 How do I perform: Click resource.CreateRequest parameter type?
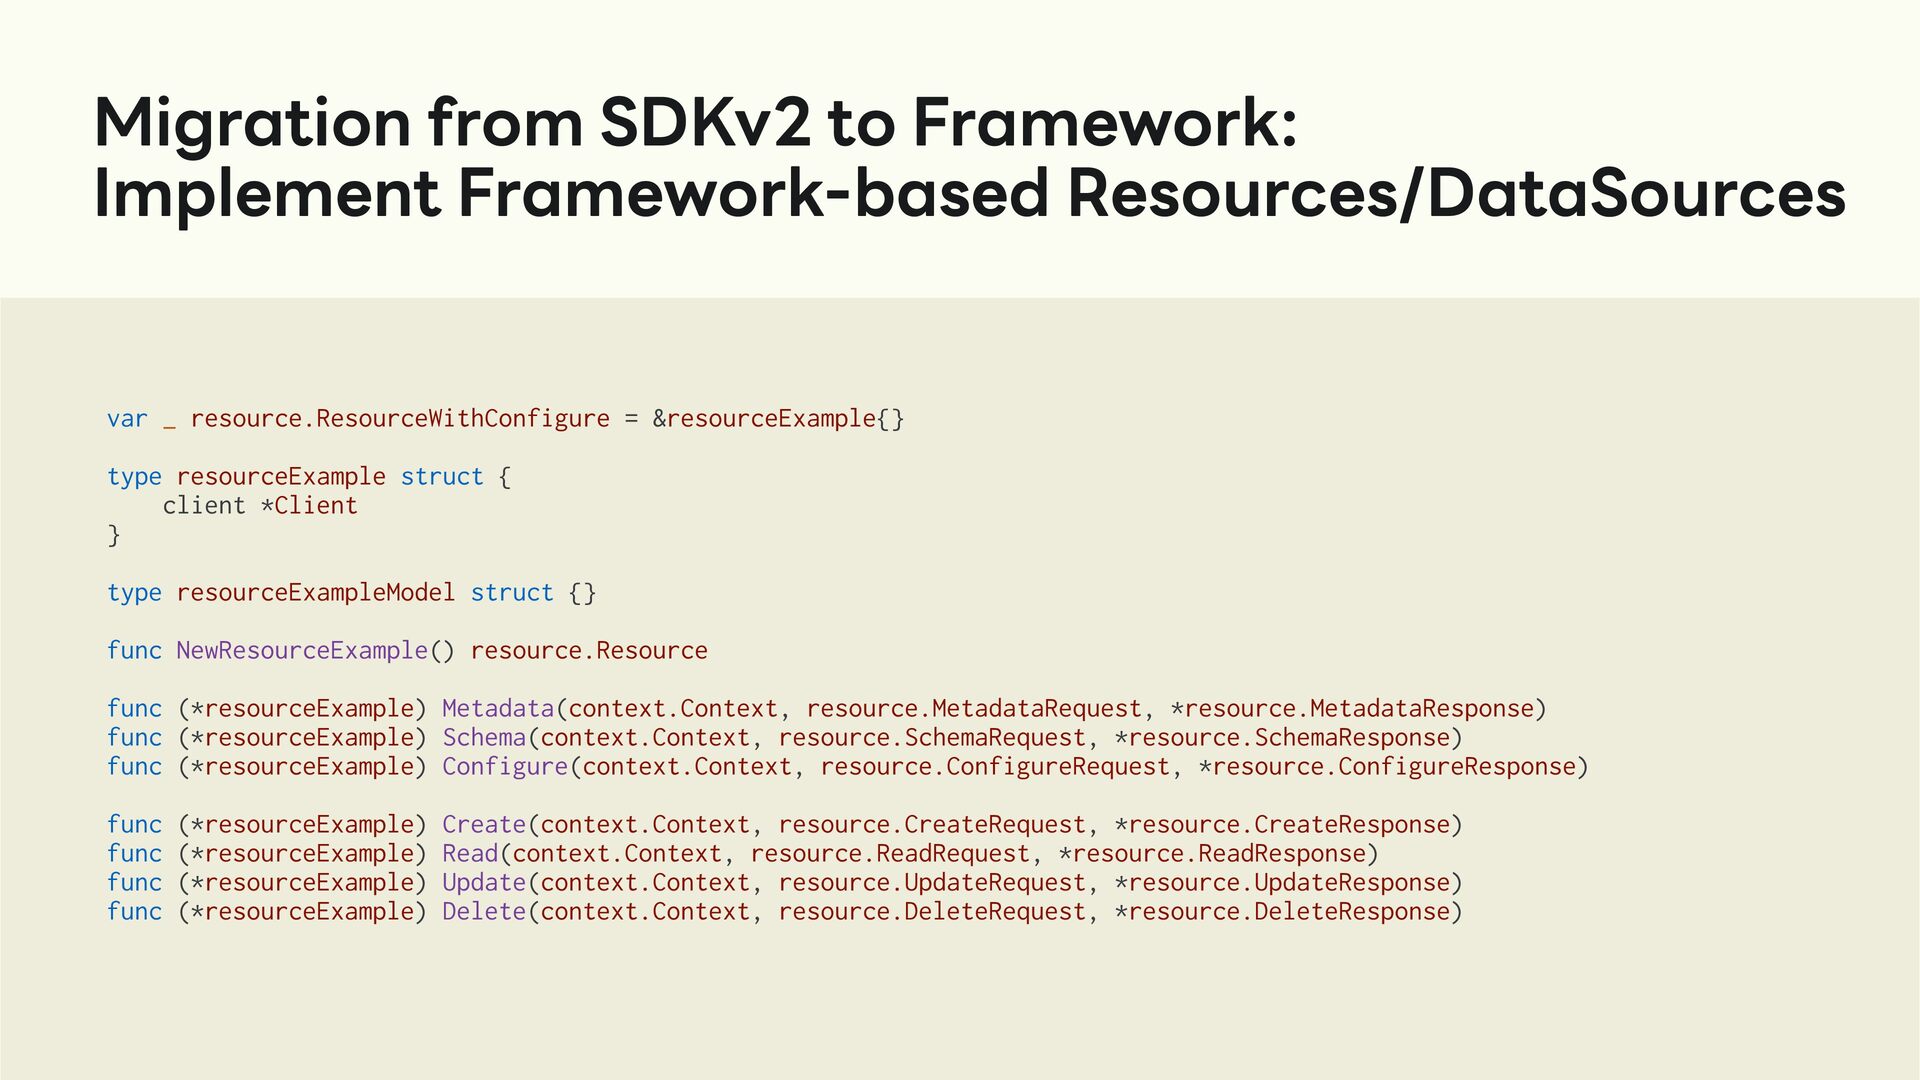pyautogui.click(x=932, y=824)
